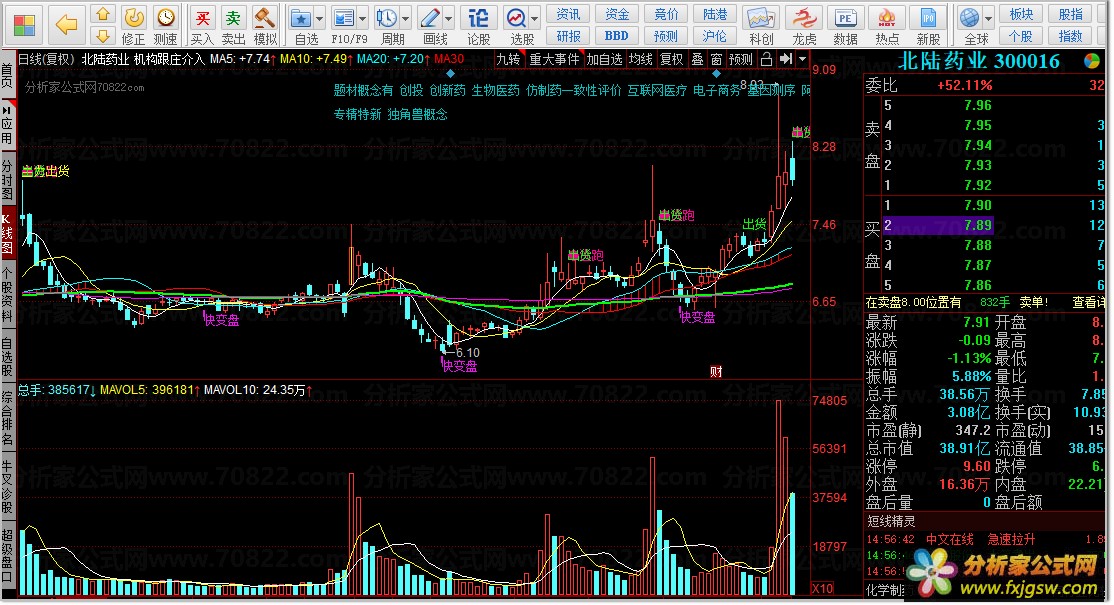Click the 加自选 add-to-watchlist button
Screen dimensions: 1114x605
coord(605,60)
